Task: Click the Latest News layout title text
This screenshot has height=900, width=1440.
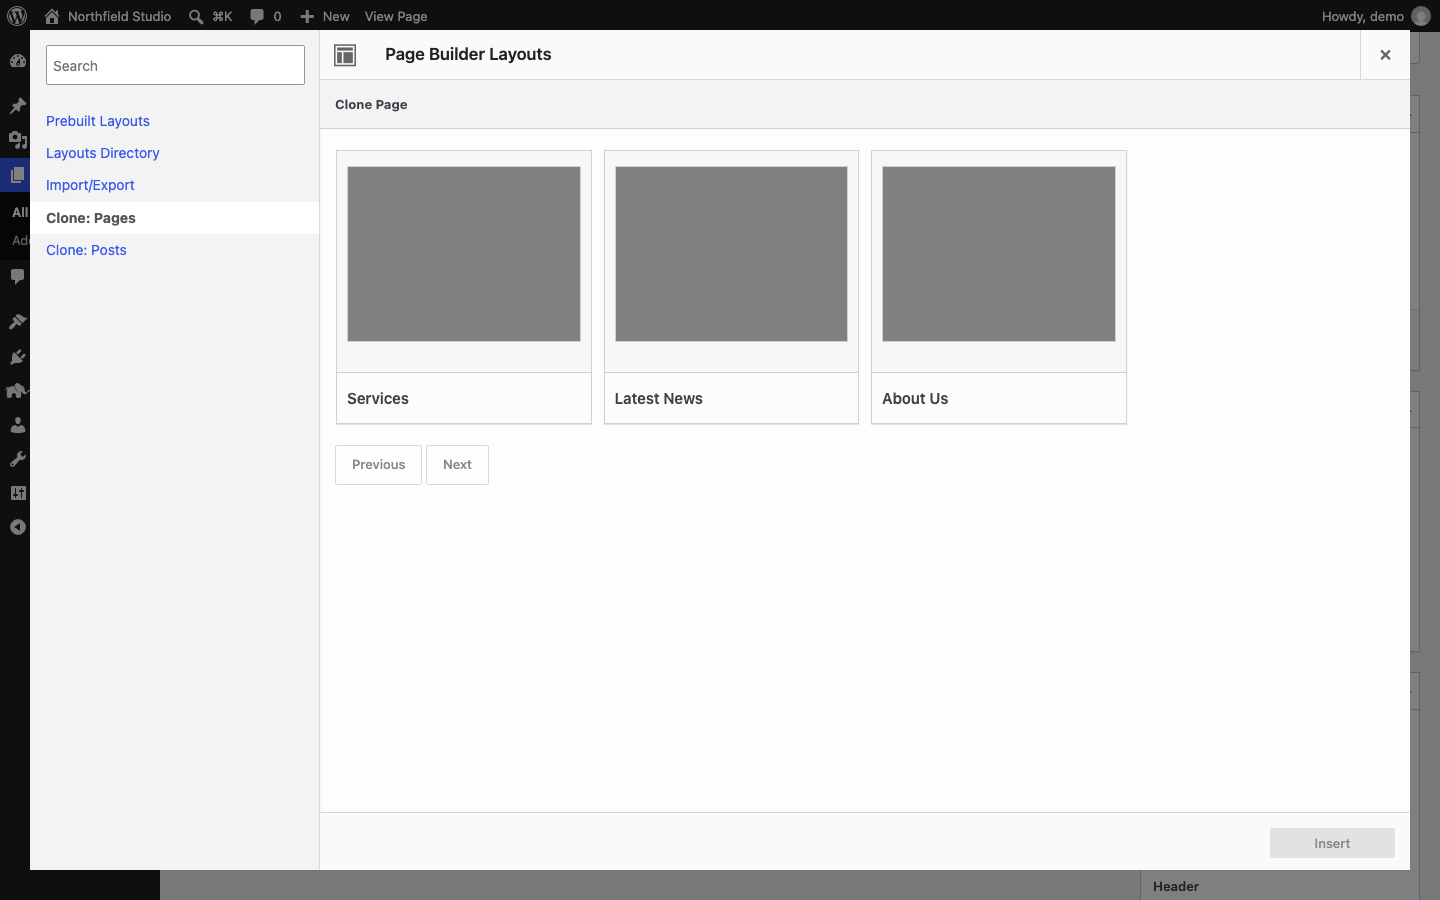Action: pos(658,398)
